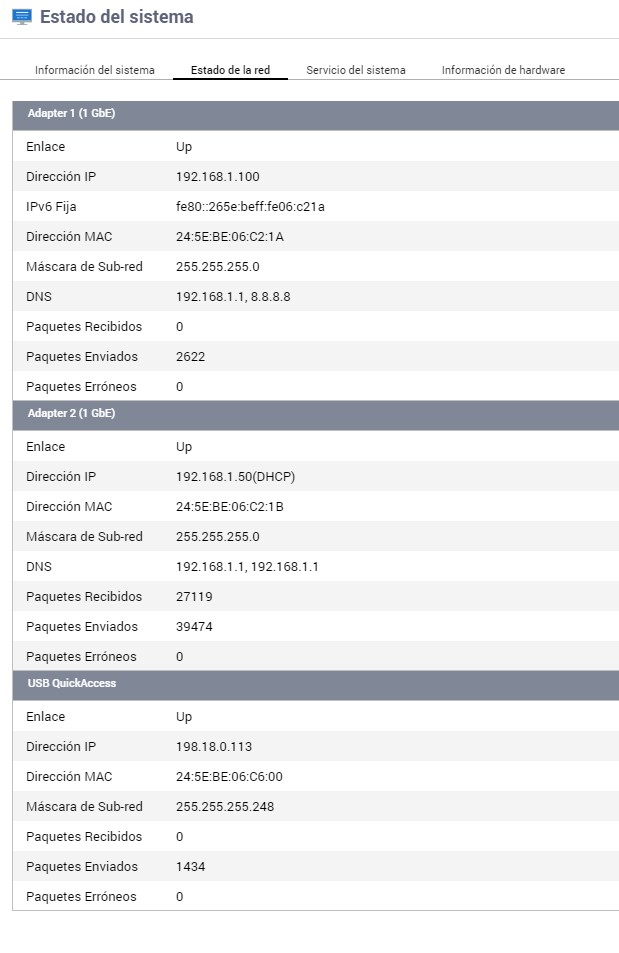Click MAC address 24:5E:BE:06:C2:1B

tap(229, 507)
